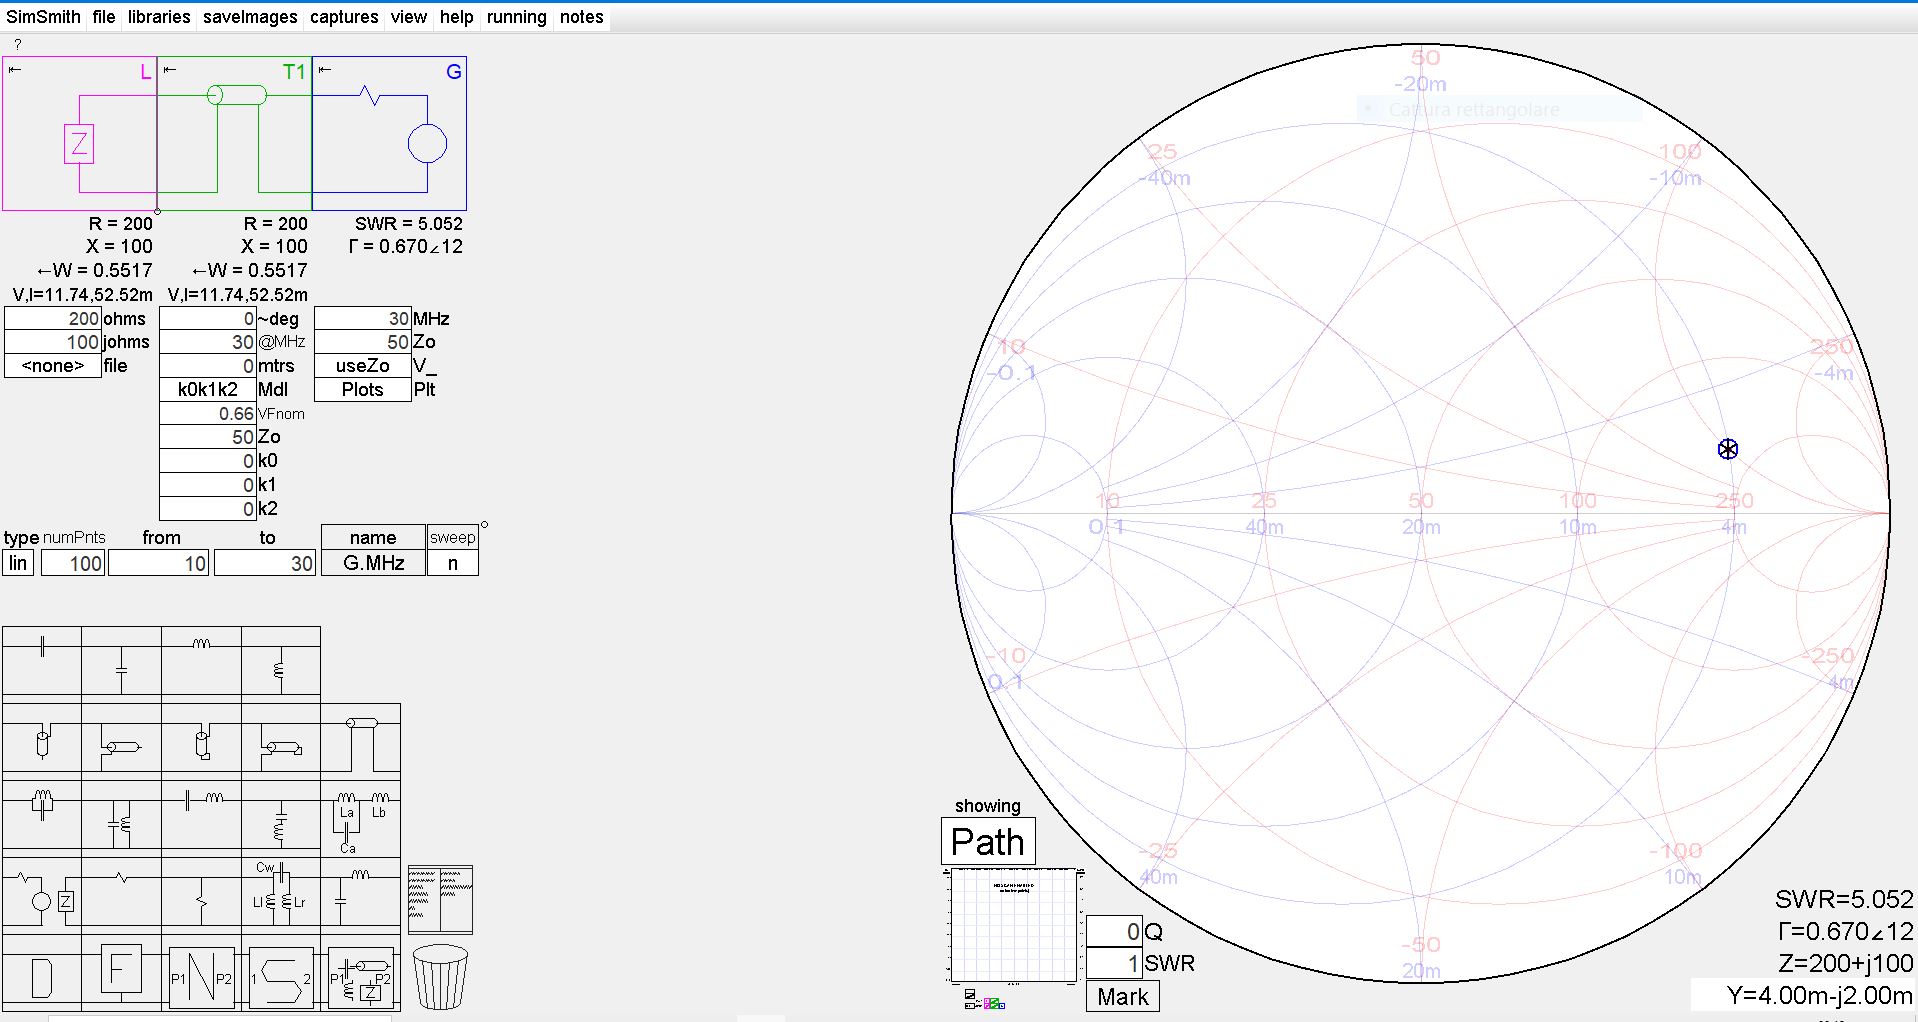
Task: Choose the La Lb Ca network component
Action: [x=361, y=817]
